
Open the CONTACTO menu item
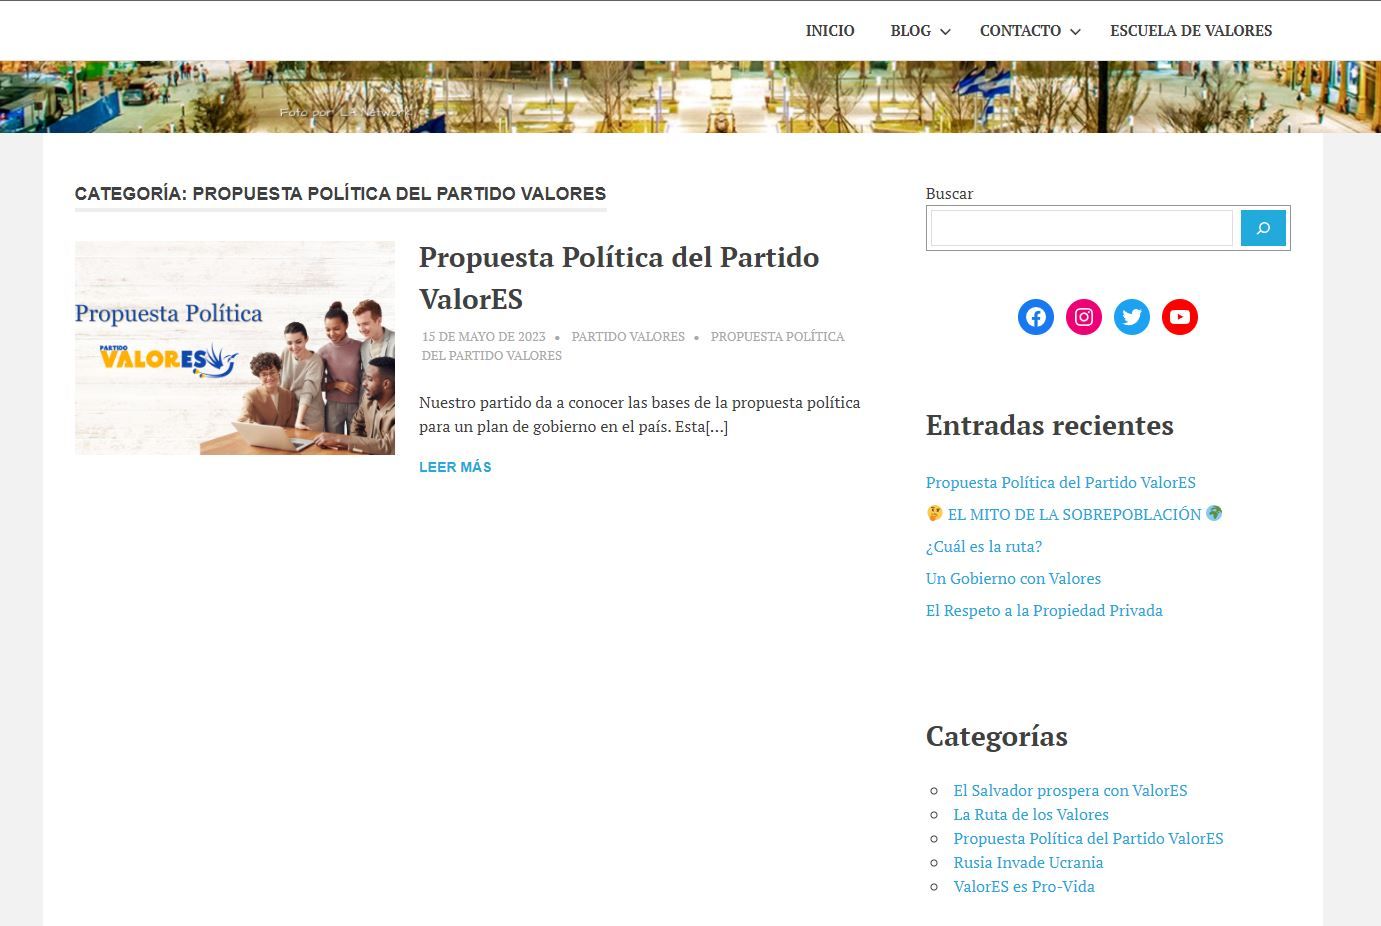(1020, 31)
